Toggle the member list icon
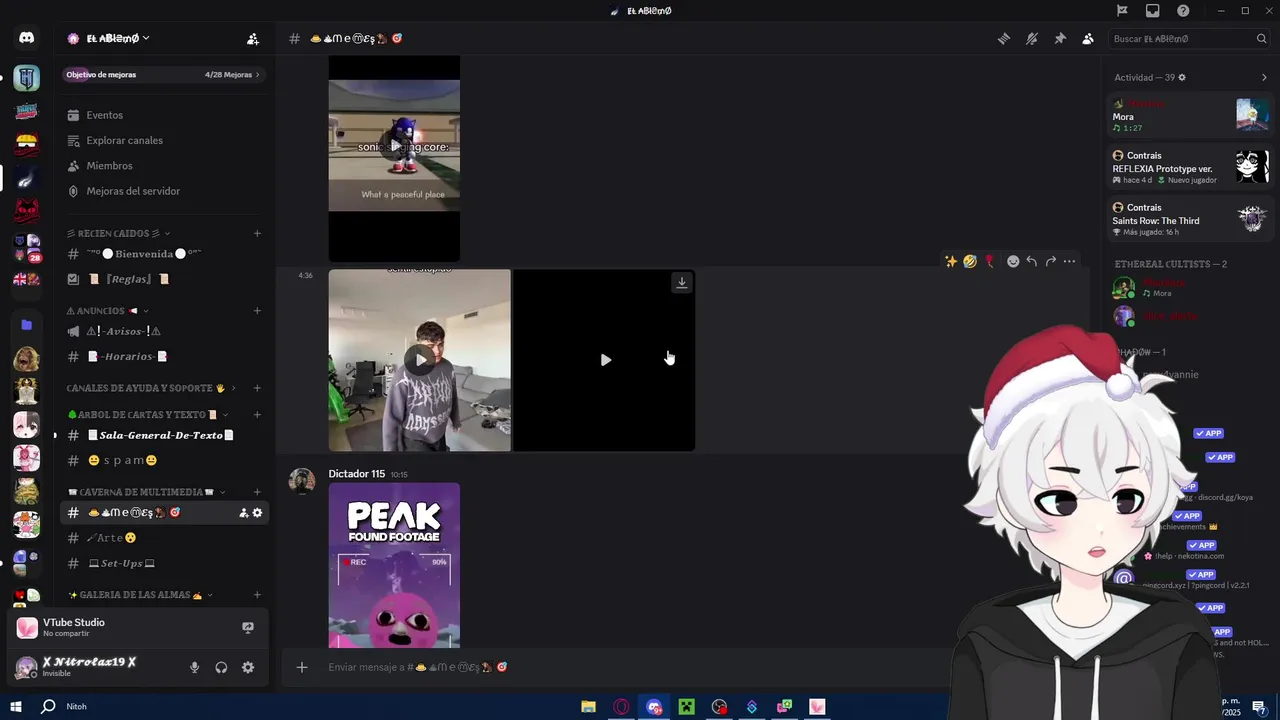Screen dimensions: 1280x720 pyautogui.click(x=1088, y=39)
